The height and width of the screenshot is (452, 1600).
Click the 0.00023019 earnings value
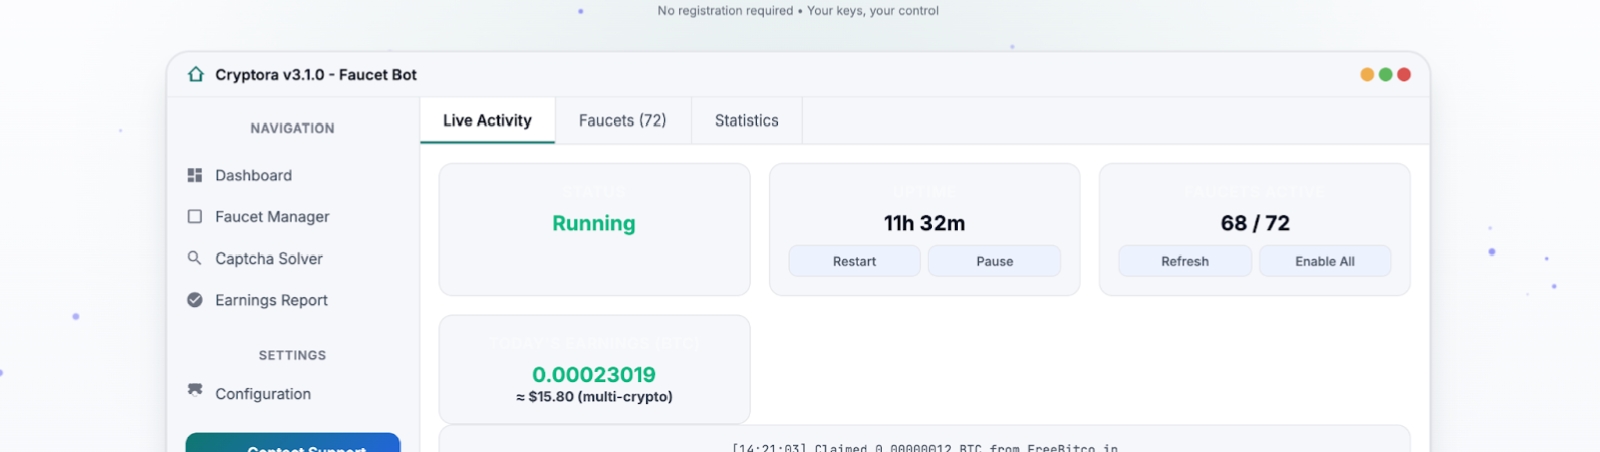click(x=594, y=375)
